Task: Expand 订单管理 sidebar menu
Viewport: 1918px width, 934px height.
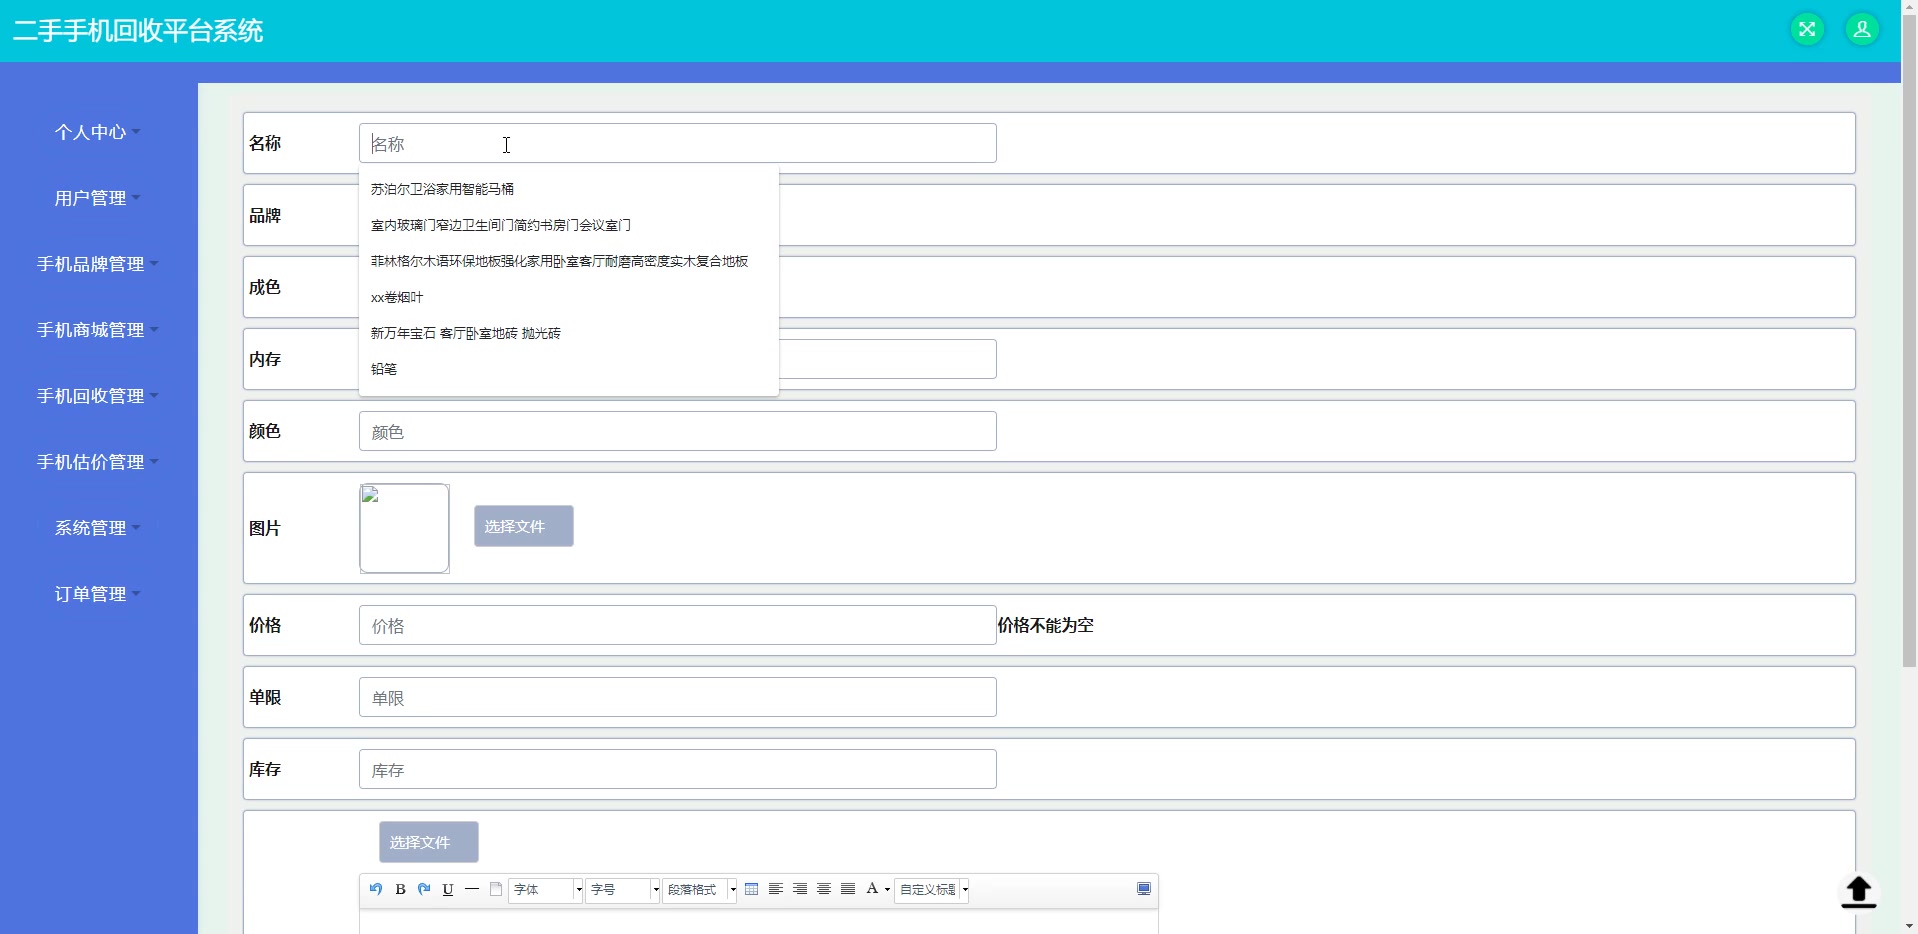Action: [98, 594]
